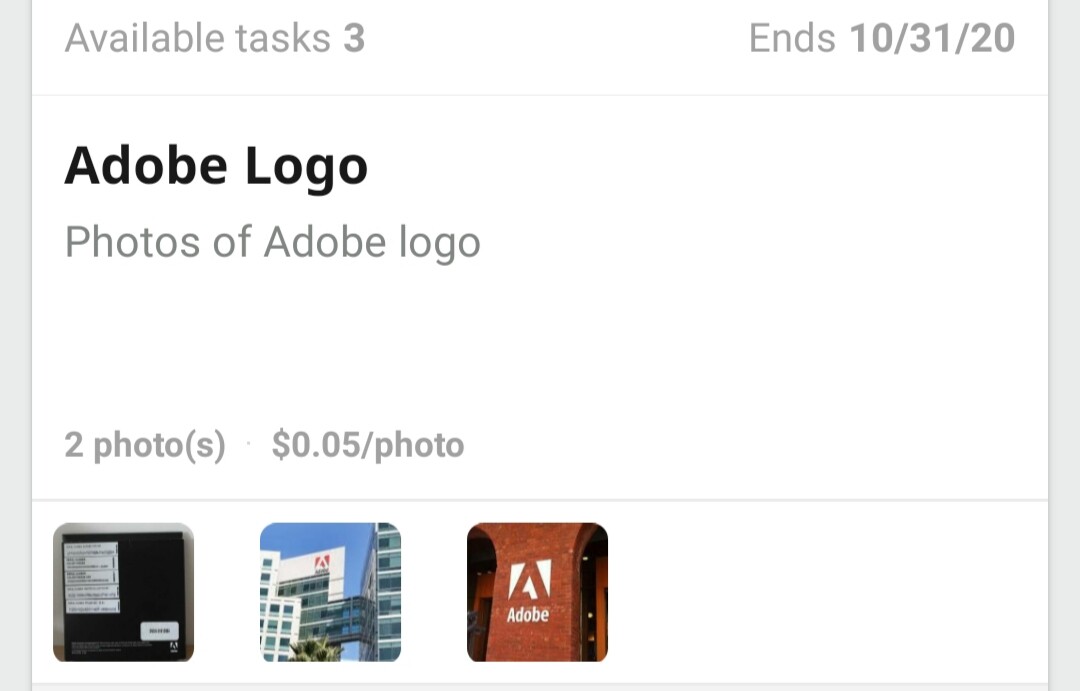Tap the tiny Adobe logo on the black box corner
1080x691 pixels.
pyautogui.click(x=174, y=647)
